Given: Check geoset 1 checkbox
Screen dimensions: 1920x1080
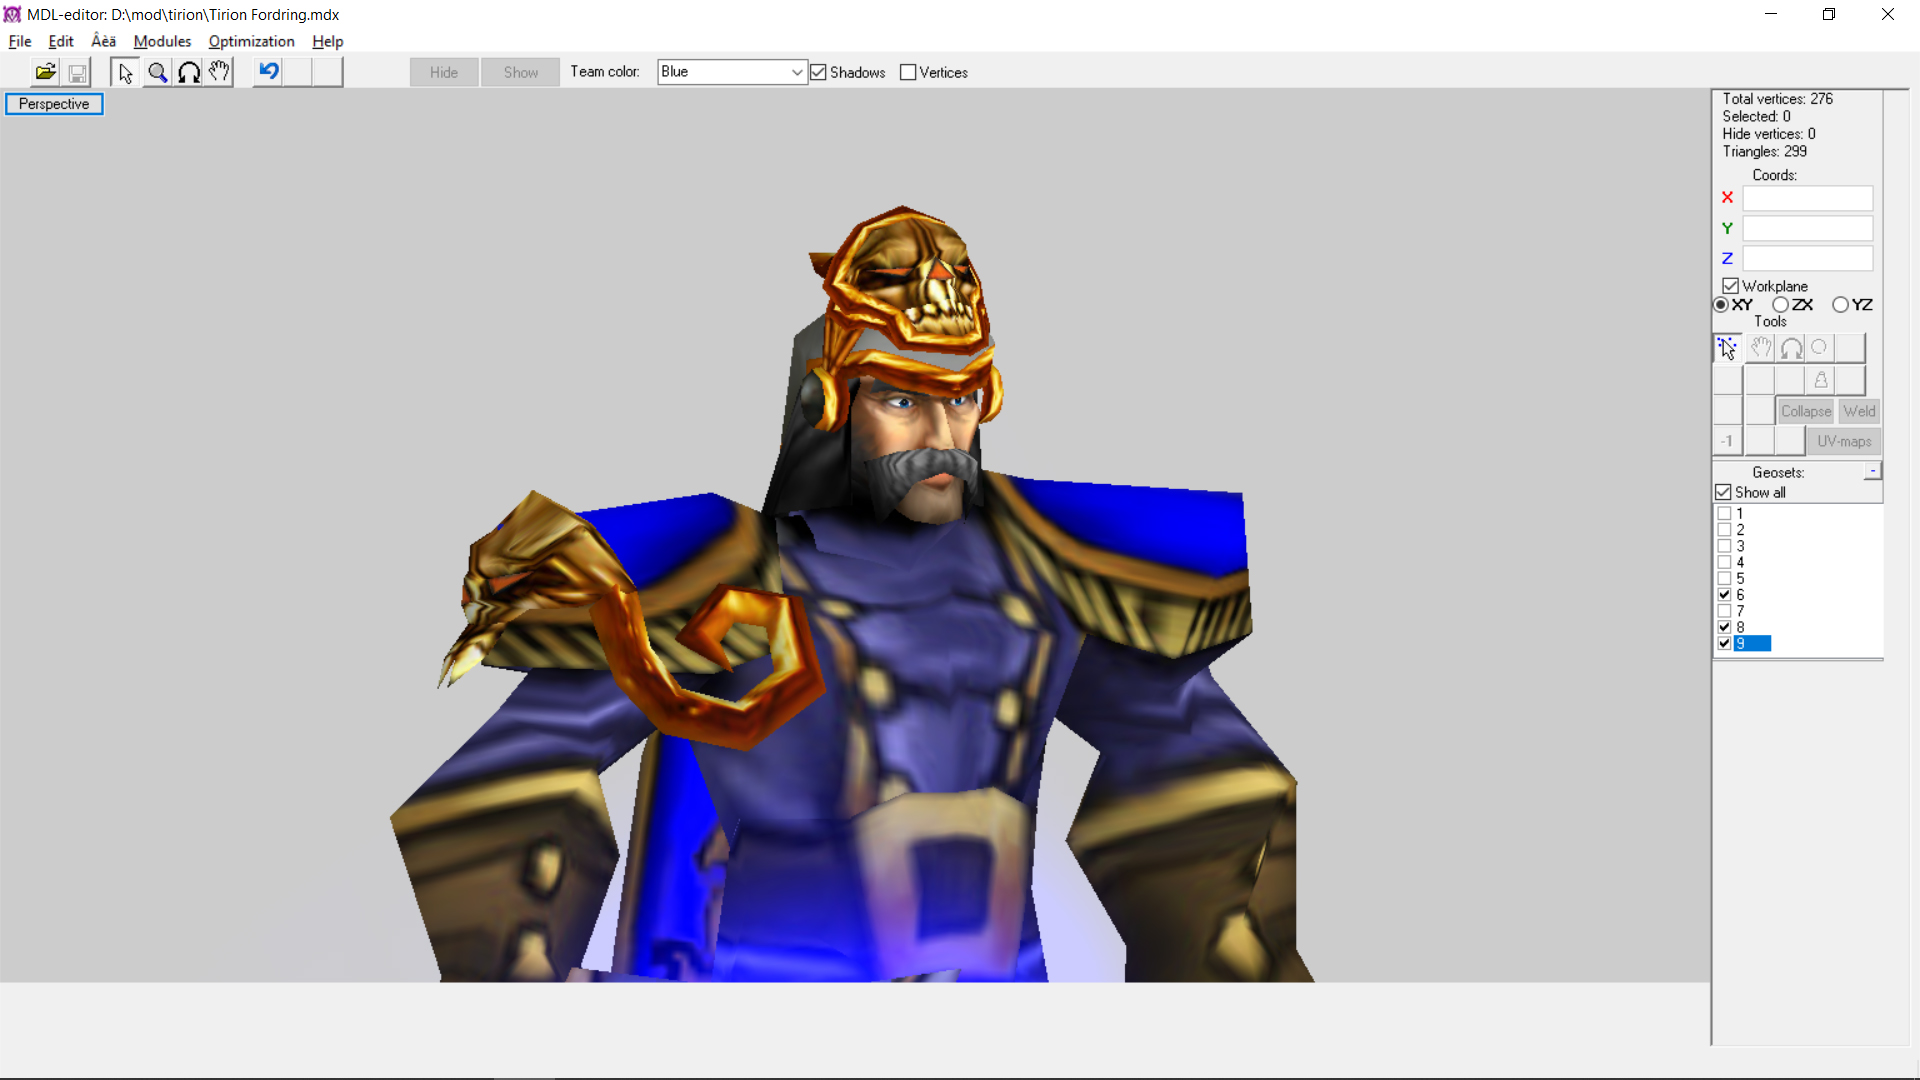Looking at the screenshot, I should pos(1724,513).
